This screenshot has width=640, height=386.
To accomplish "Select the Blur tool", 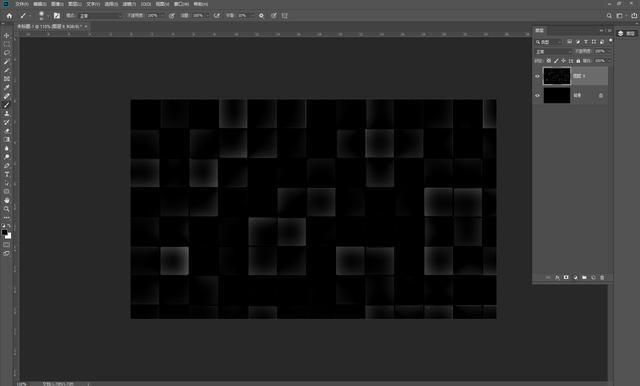I will [7, 148].
